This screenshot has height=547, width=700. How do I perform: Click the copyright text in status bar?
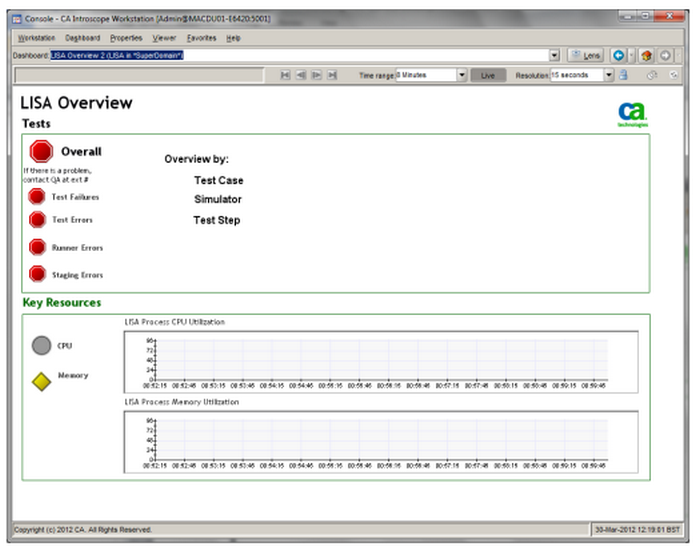83,530
